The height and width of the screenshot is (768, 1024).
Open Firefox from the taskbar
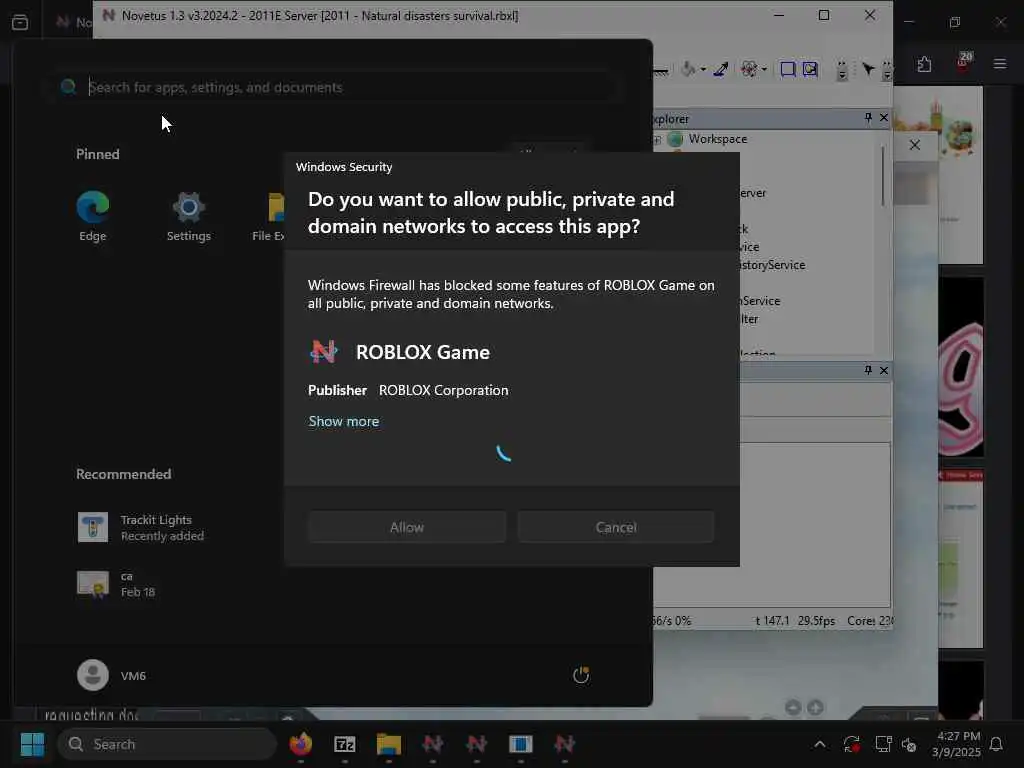[x=301, y=744]
